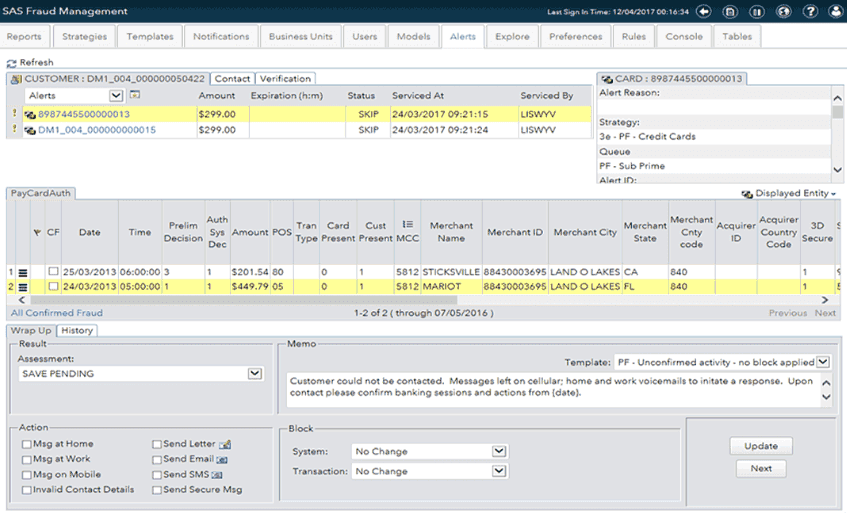The height and width of the screenshot is (513, 847).
Task: Click the scroll-down arrow in the card details panel
Action: point(837,170)
